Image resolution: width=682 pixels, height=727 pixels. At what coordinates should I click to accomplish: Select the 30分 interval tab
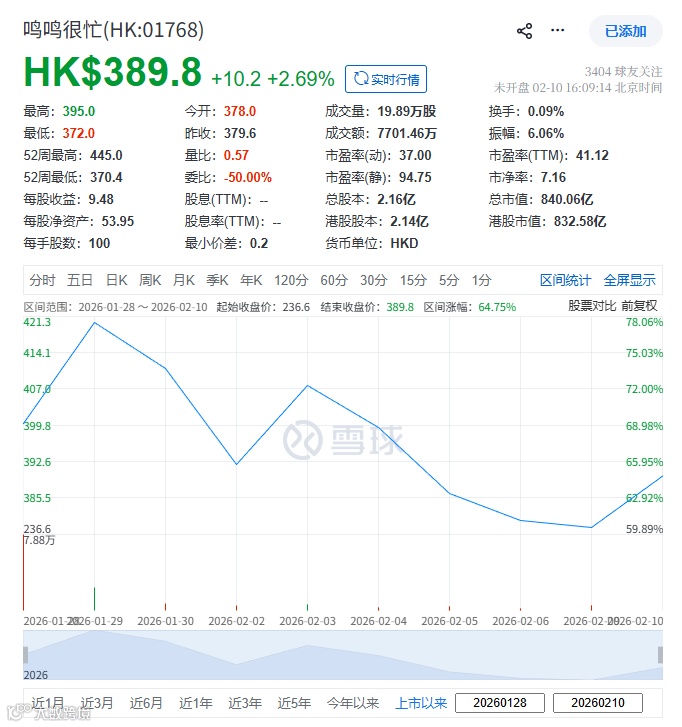[x=374, y=280]
